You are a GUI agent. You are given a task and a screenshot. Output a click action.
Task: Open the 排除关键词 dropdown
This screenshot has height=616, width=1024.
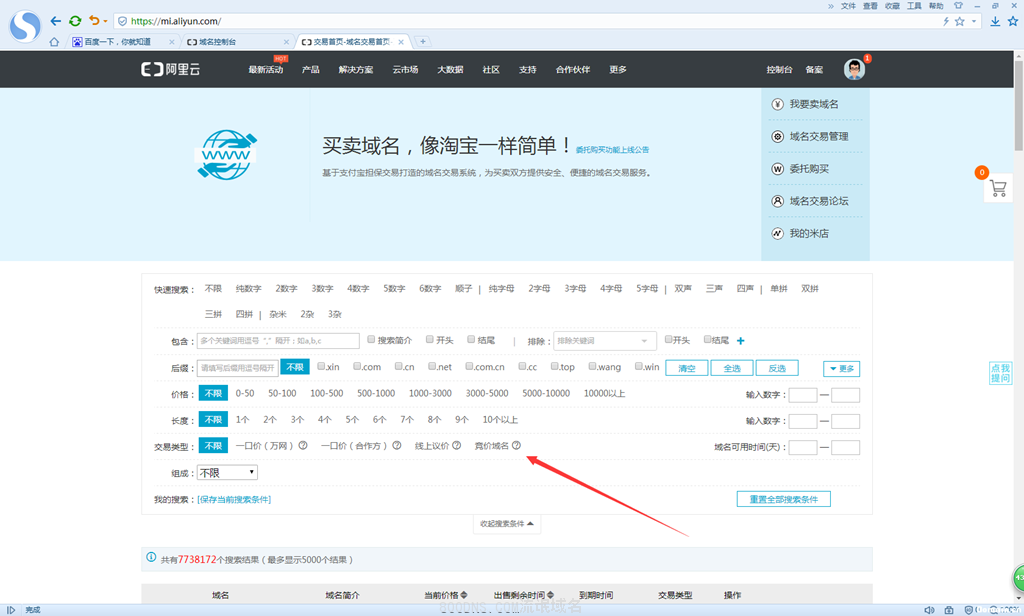point(604,341)
